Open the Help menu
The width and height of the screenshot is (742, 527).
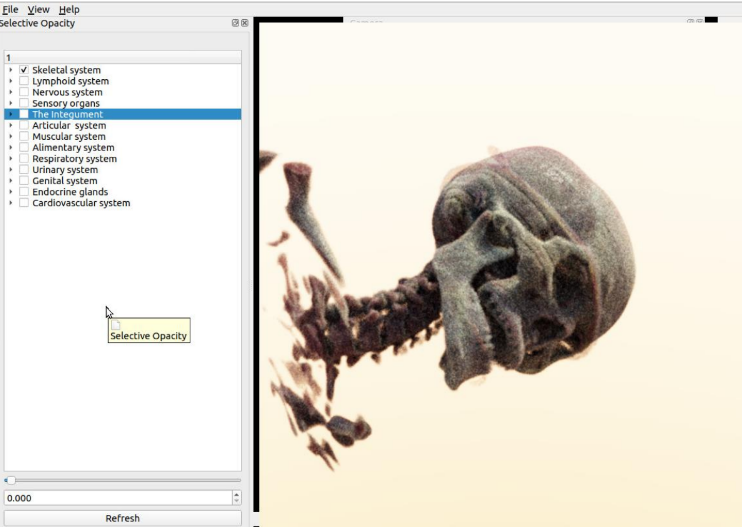[x=69, y=9]
